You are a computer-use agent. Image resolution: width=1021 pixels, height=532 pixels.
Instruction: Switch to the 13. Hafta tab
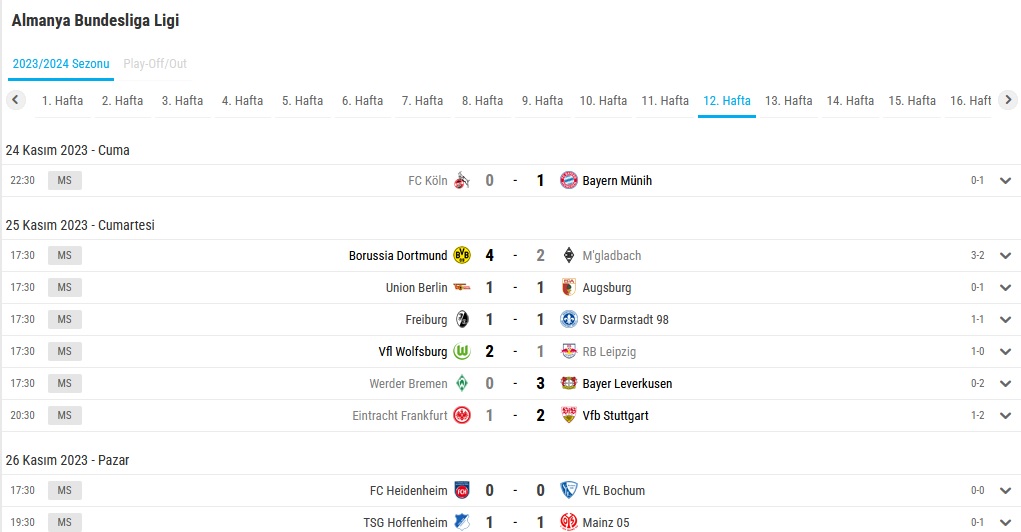(788, 101)
